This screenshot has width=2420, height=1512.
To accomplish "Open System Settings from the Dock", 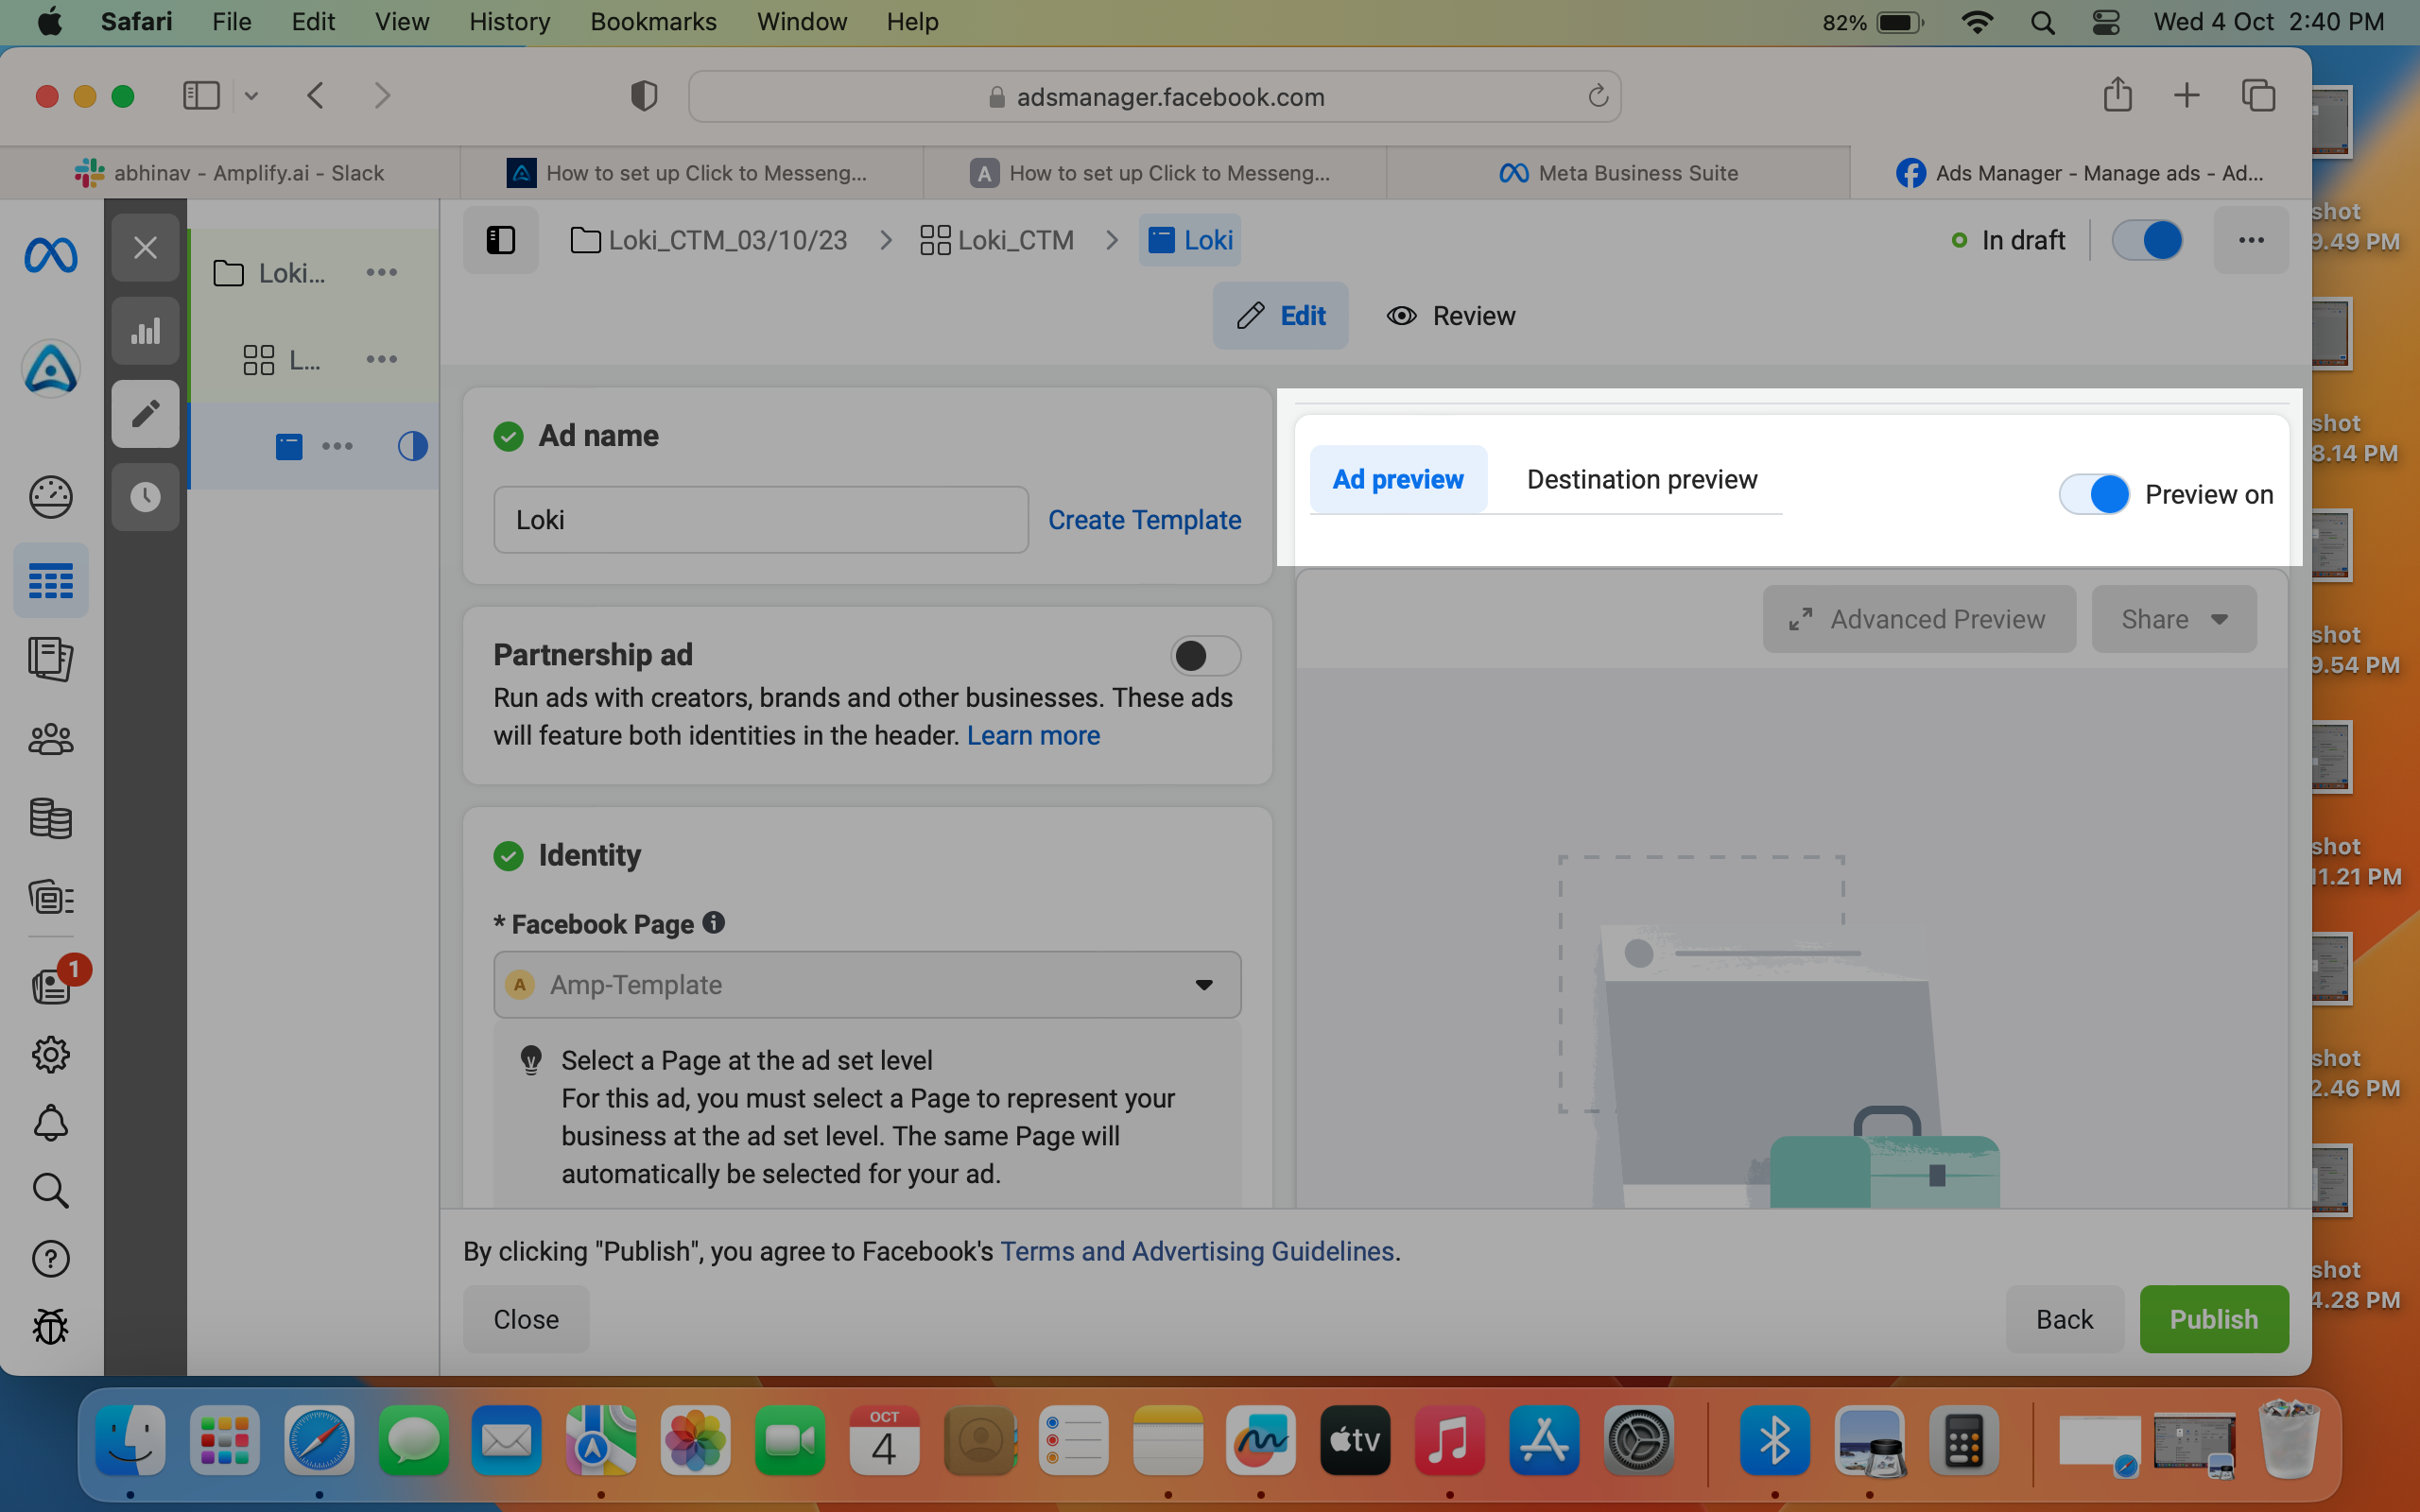I will point(1638,1441).
